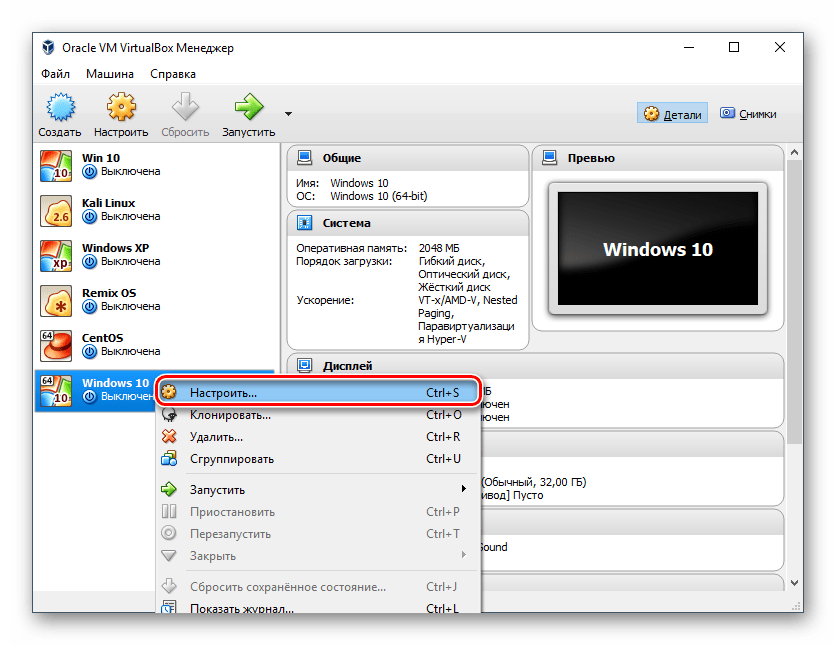Click the Сгруппировать context menu icon
Screen dimensions: 836x645
pyautogui.click(x=169, y=458)
